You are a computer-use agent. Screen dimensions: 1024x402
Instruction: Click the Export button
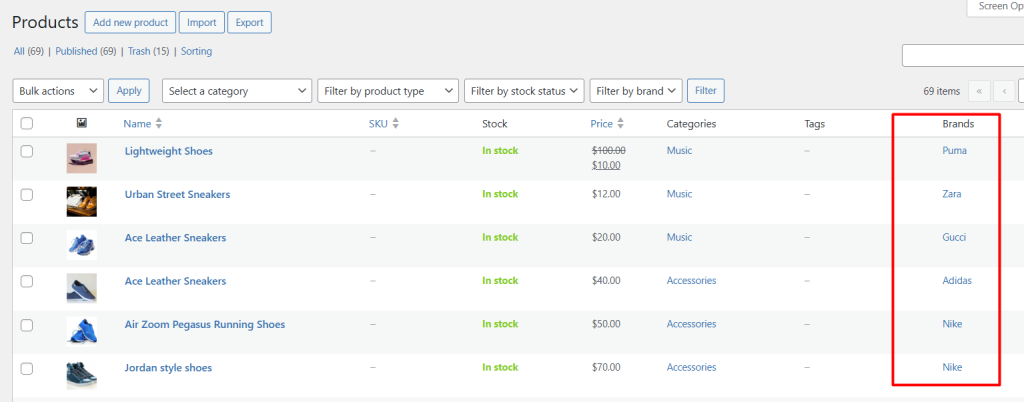click(x=249, y=22)
